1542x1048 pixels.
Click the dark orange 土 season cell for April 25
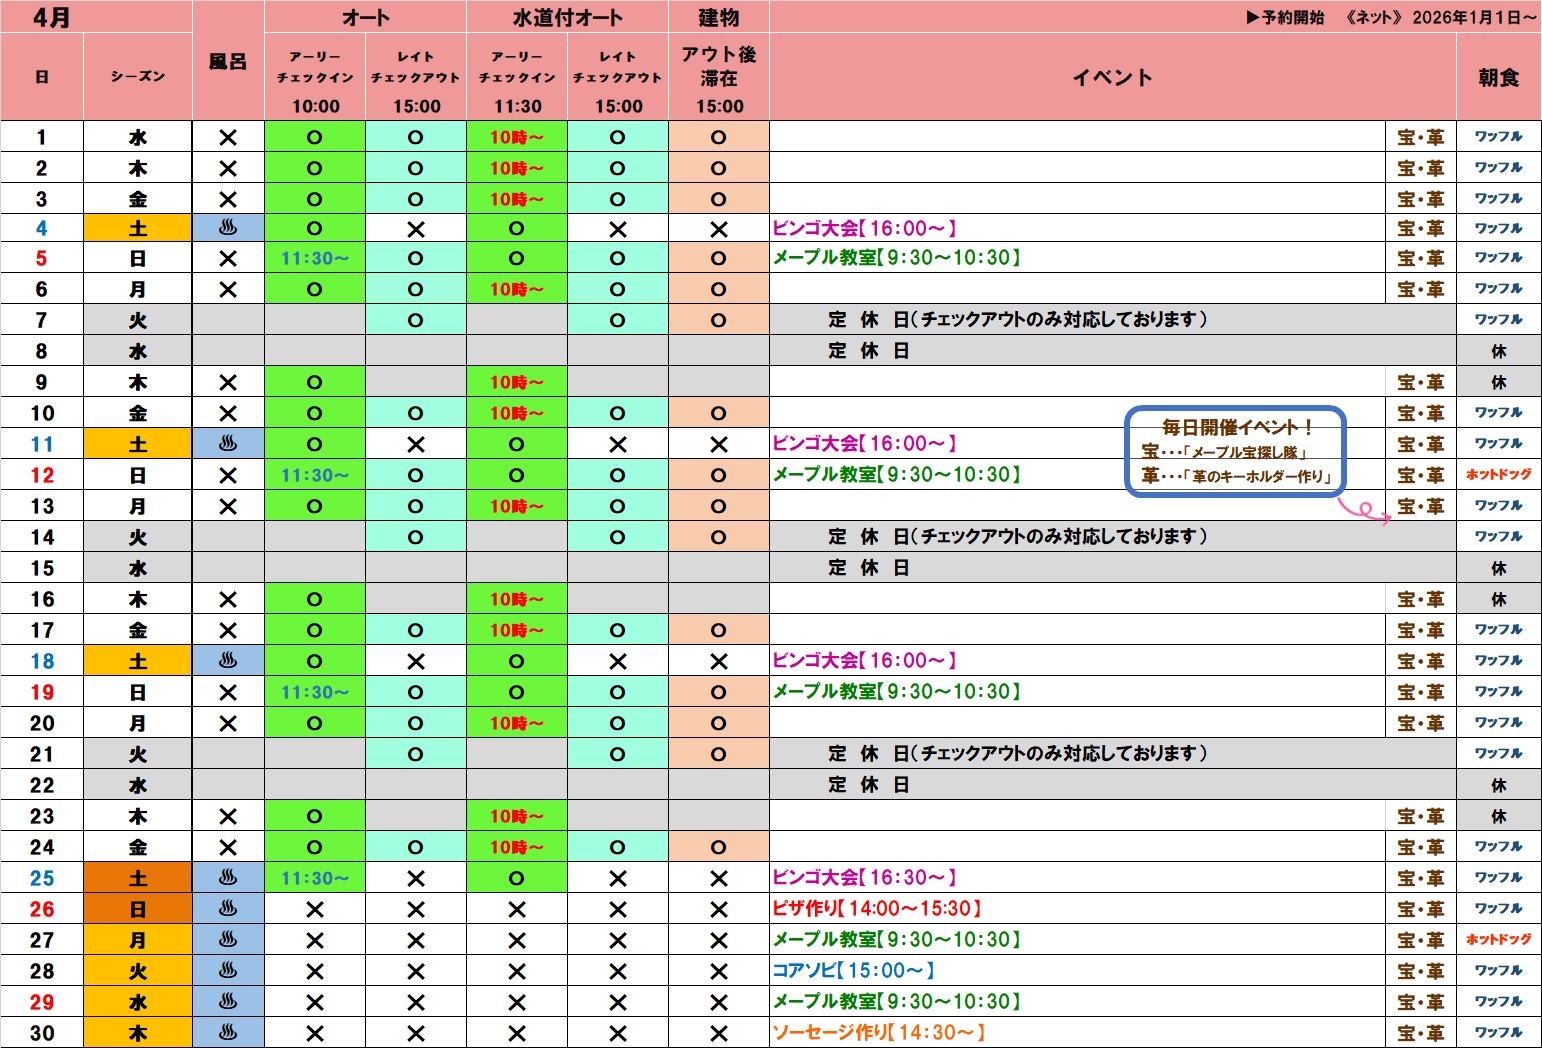pyautogui.click(x=138, y=878)
